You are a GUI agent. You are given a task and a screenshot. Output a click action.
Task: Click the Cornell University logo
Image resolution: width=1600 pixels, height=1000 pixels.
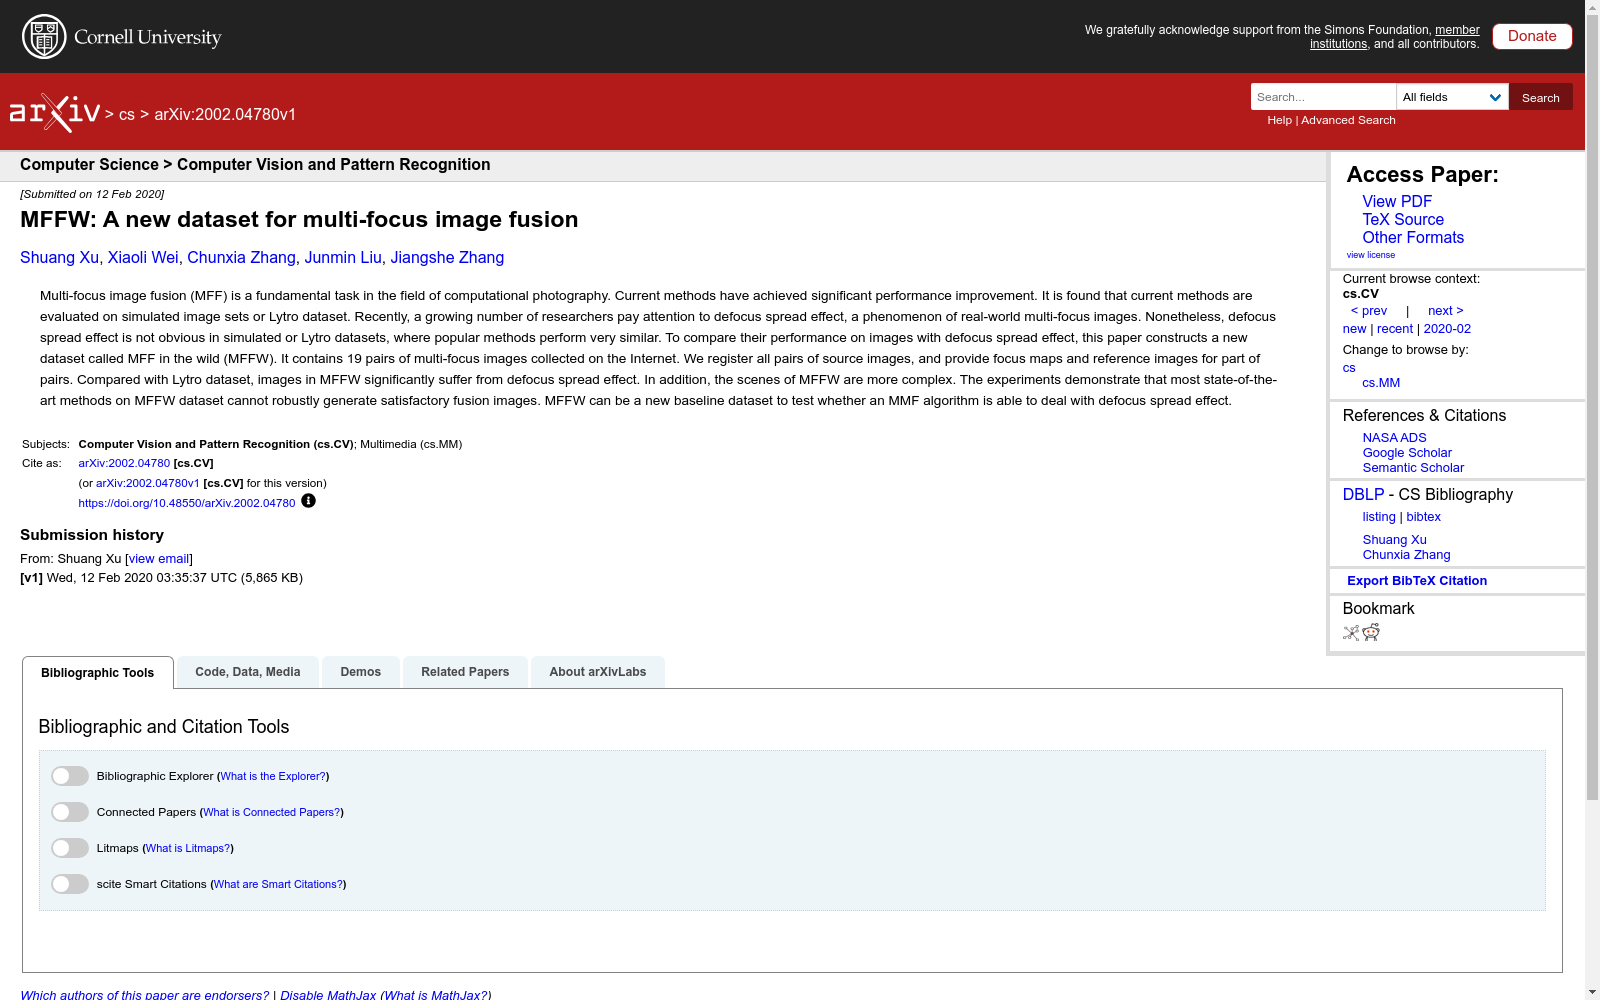point(121,37)
